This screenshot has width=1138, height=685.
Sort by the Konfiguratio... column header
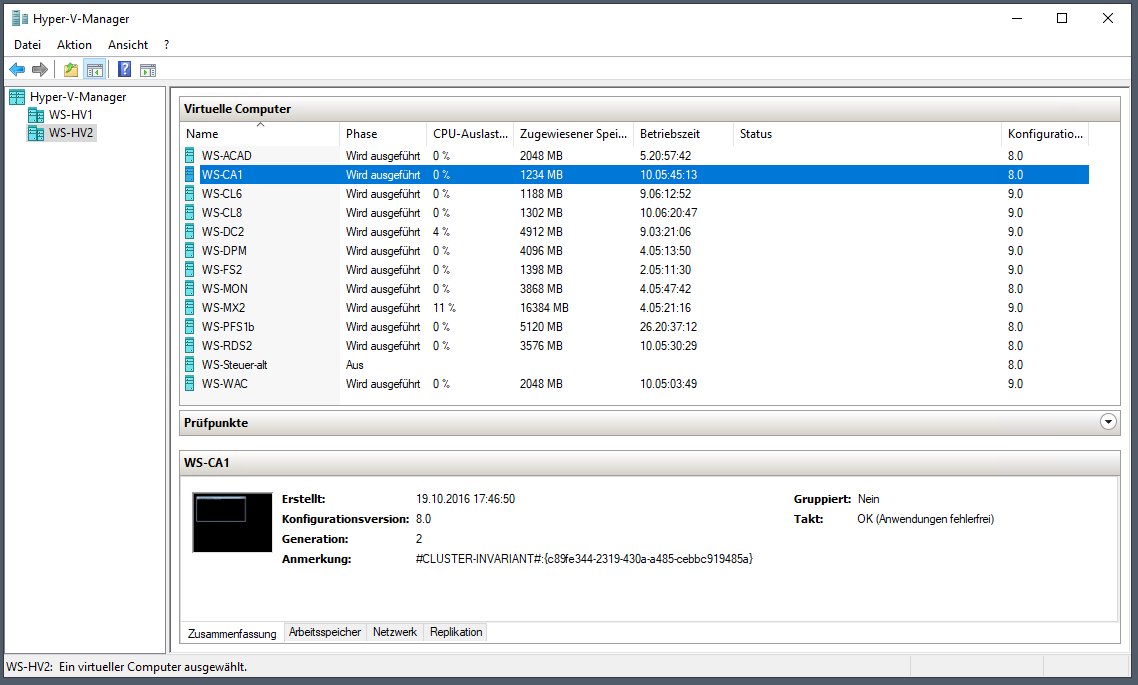pyautogui.click(x=1045, y=134)
